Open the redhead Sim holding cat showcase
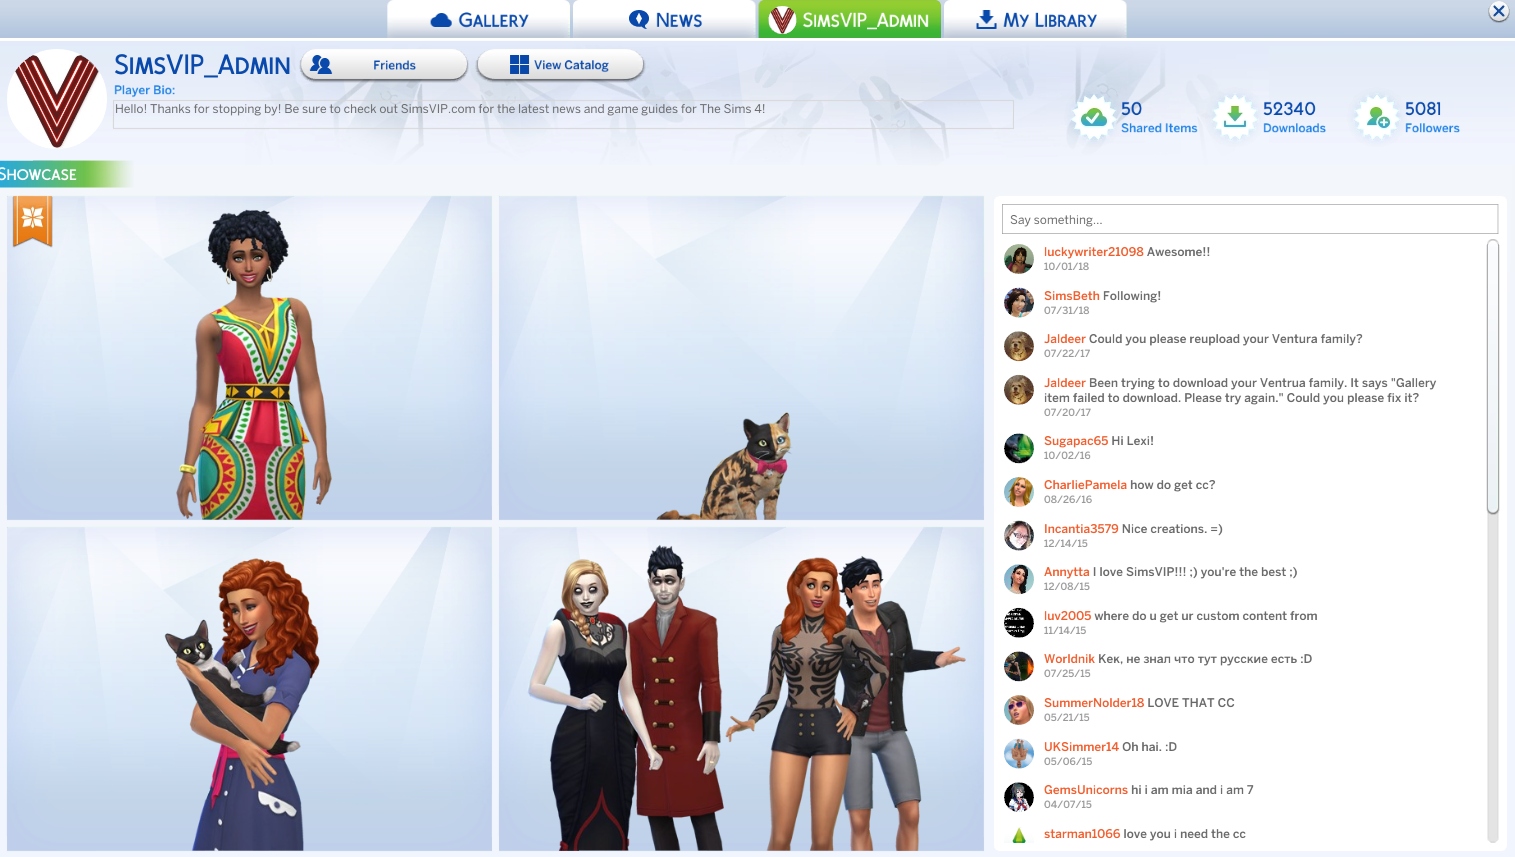The height and width of the screenshot is (857, 1515). coord(249,689)
